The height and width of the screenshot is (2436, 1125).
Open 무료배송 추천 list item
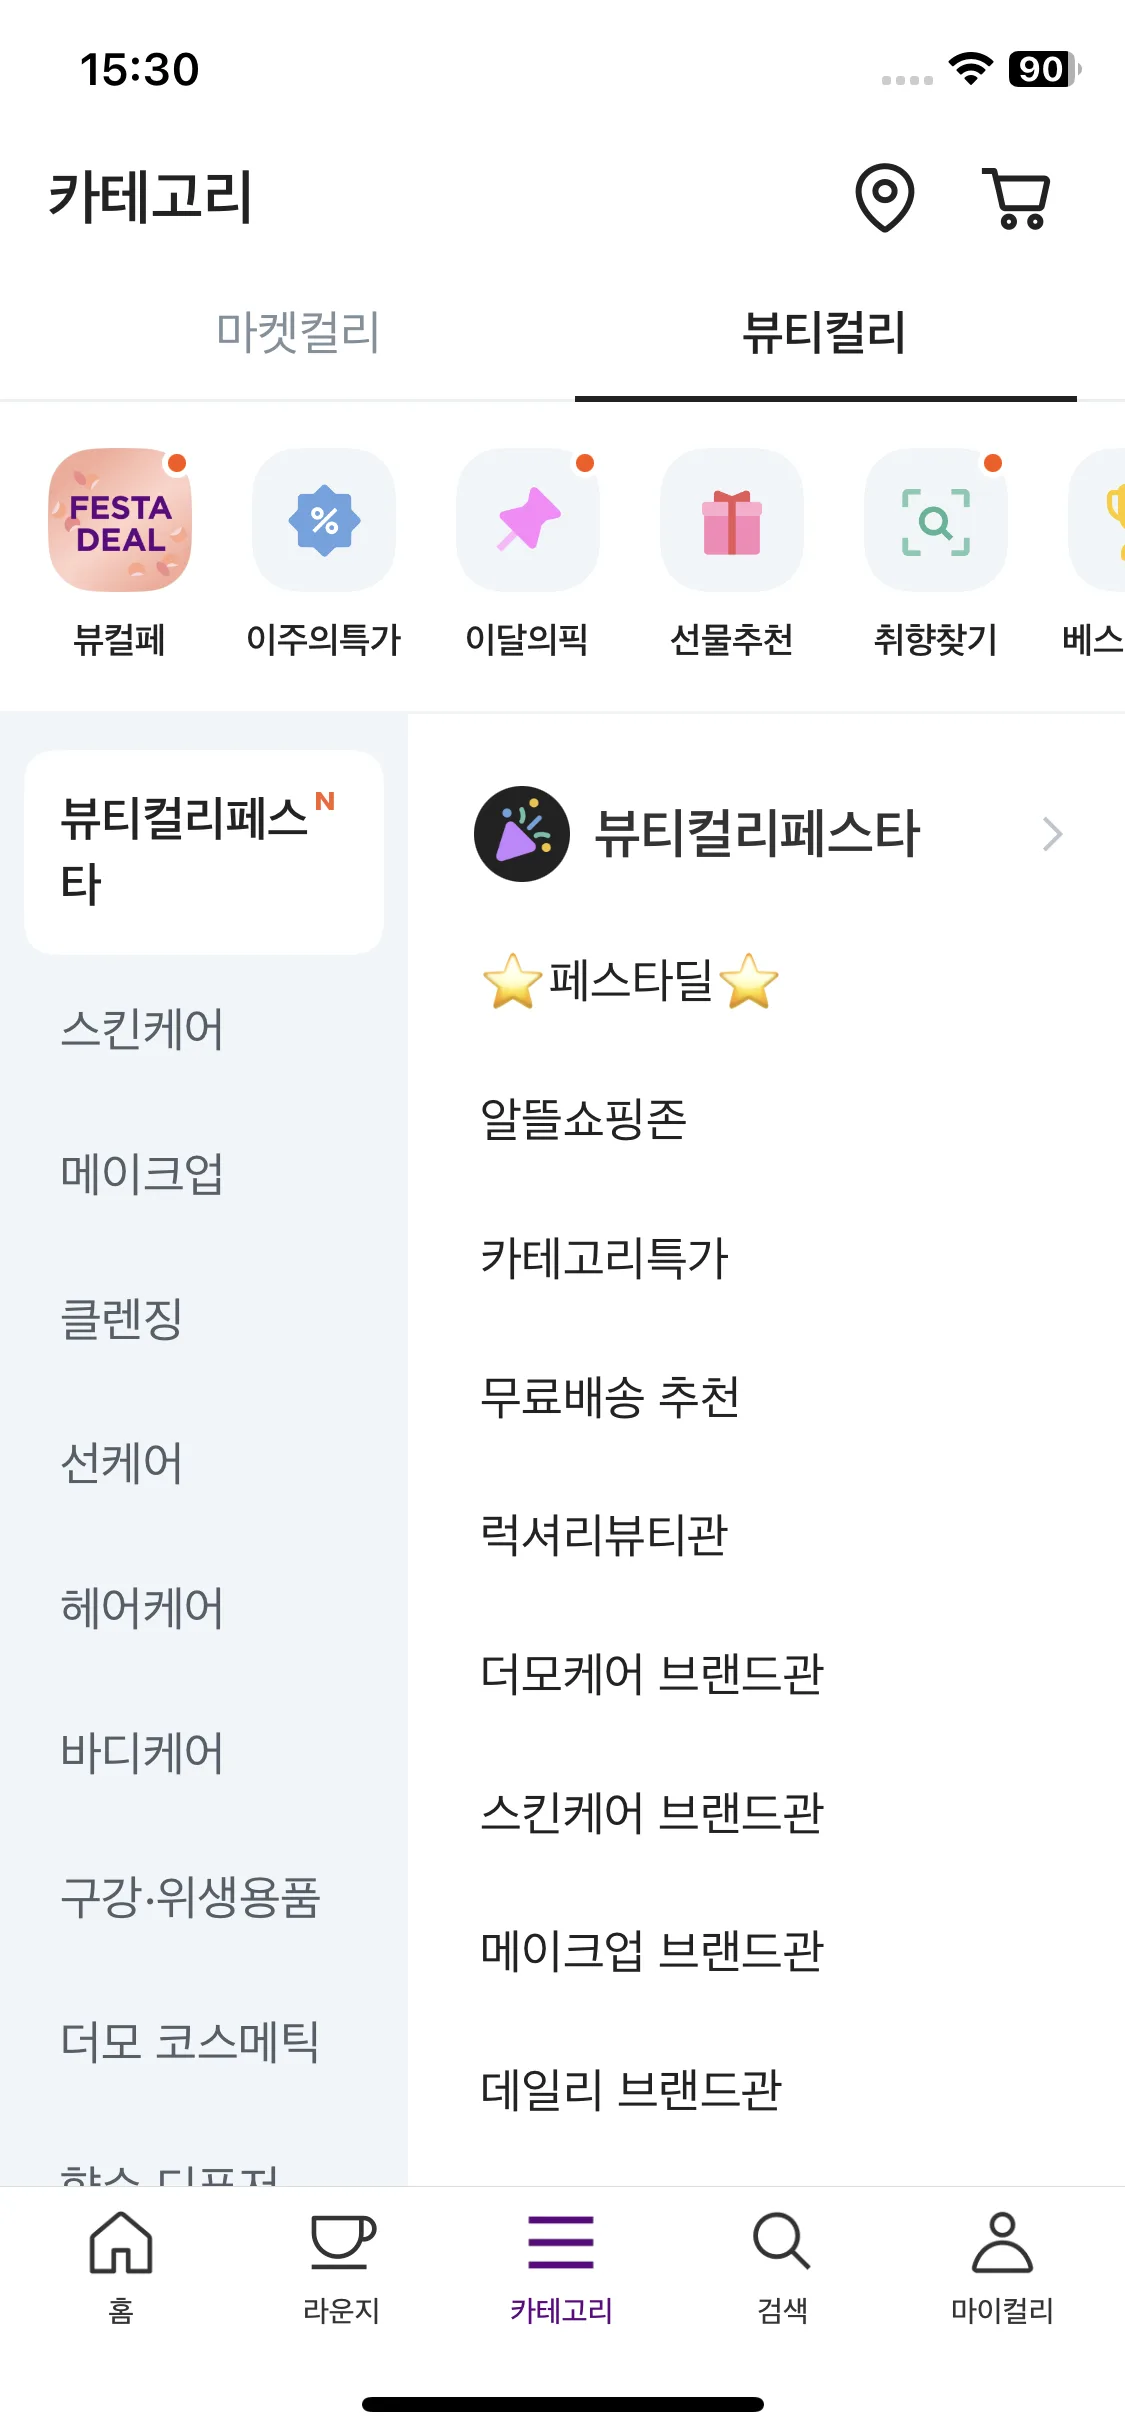click(610, 1397)
